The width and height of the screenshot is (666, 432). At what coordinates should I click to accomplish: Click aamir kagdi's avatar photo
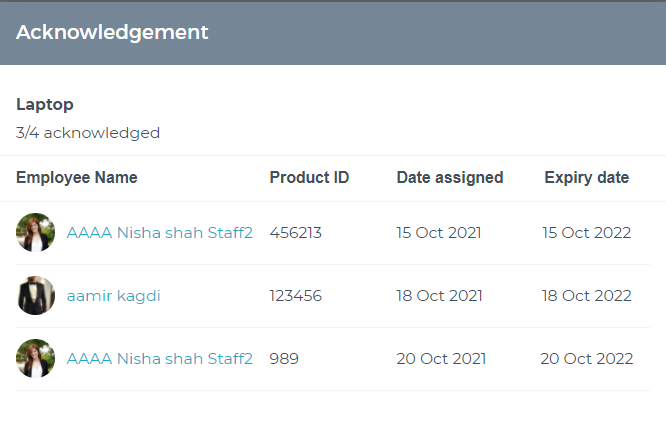click(36, 295)
